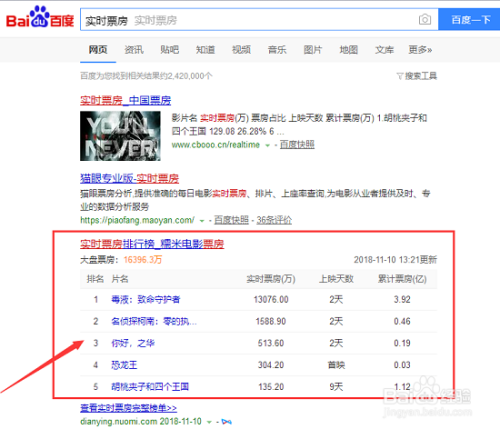Click the 13076.00 box office value
The image size is (500, 429).
click(x=271, y=299)
